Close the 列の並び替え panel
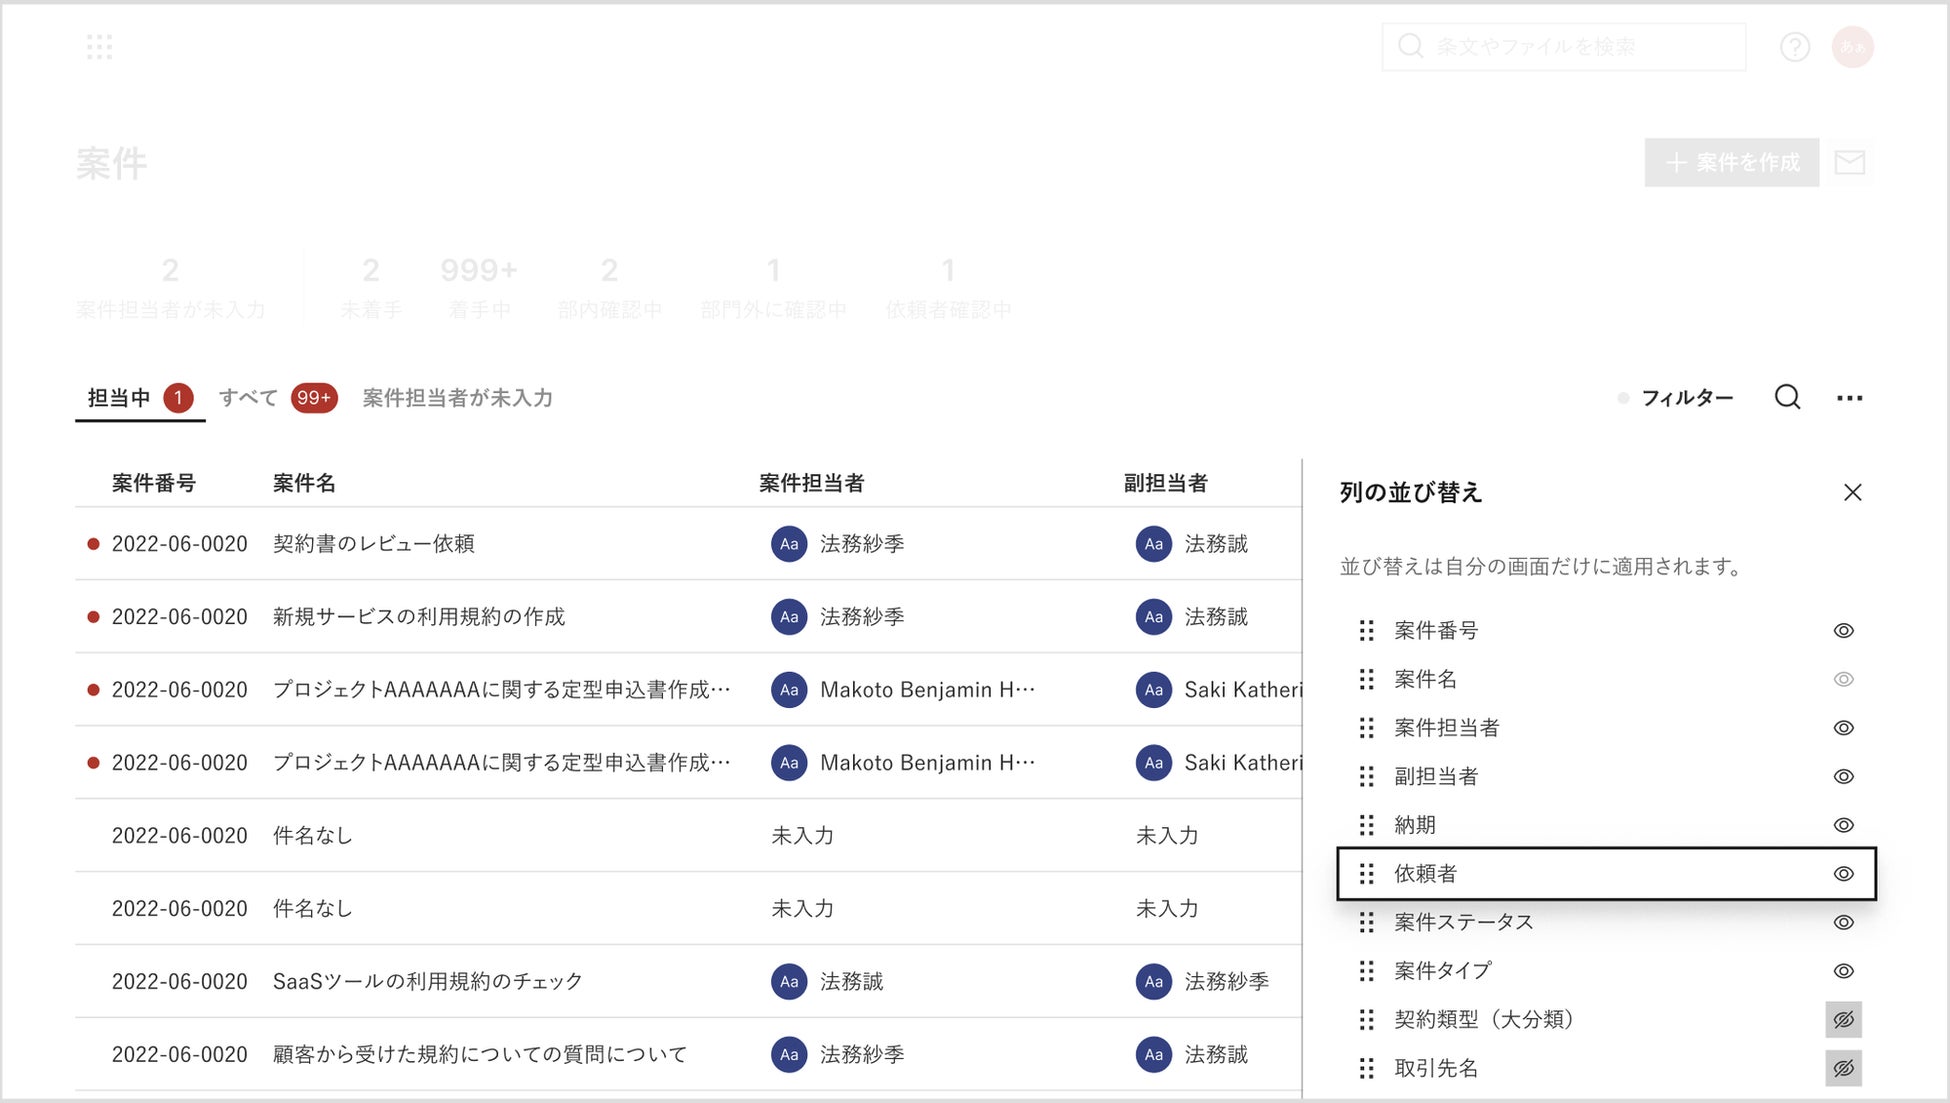1950x1103 pixels. [x=1852, y=492]
